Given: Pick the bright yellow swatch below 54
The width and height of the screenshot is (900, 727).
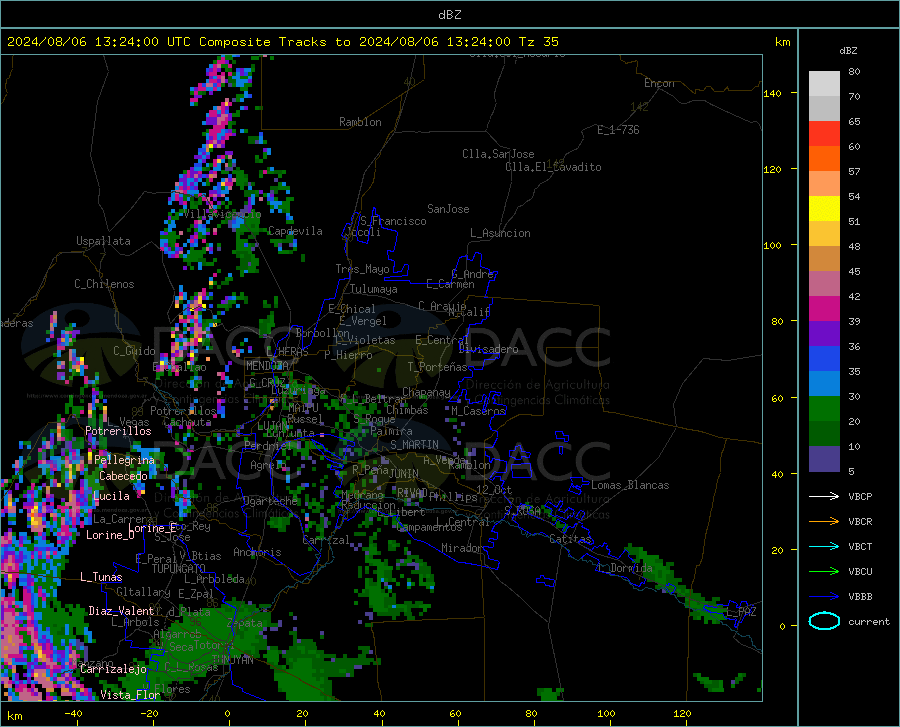Looking at the screenshot, I should 824,209.
